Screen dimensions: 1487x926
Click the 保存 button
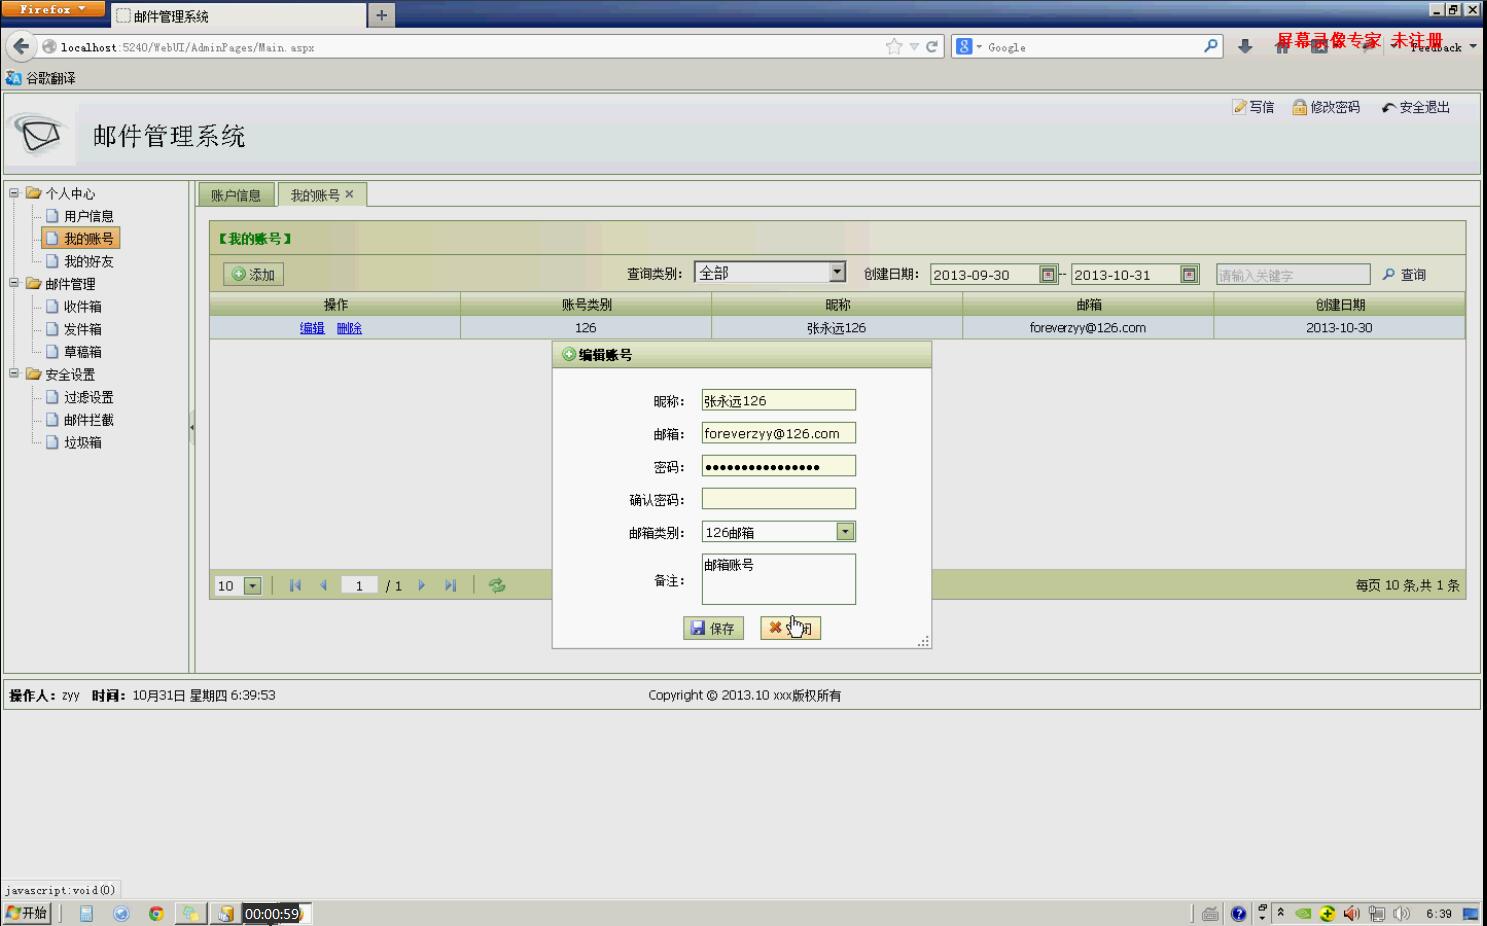(713, 628)
